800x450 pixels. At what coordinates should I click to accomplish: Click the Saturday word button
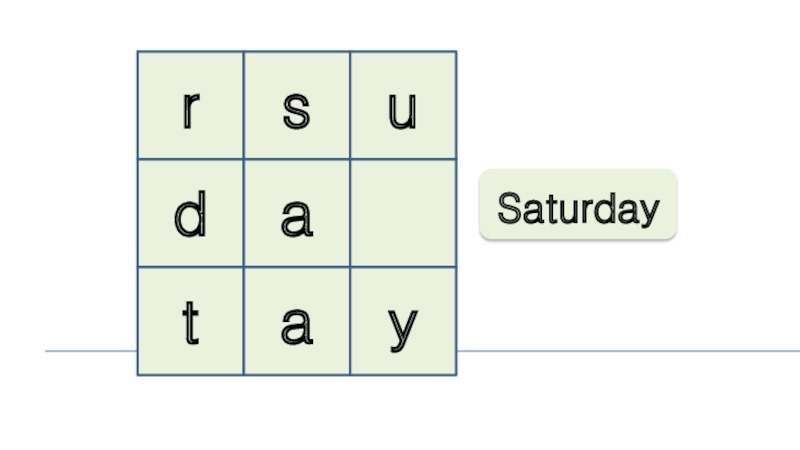click(578, 205)
